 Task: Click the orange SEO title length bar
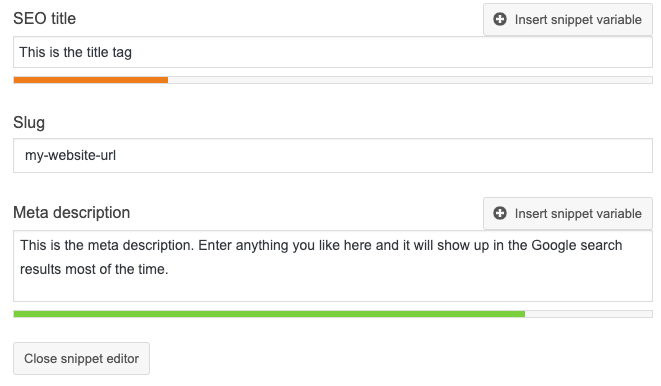pos(91,80)
